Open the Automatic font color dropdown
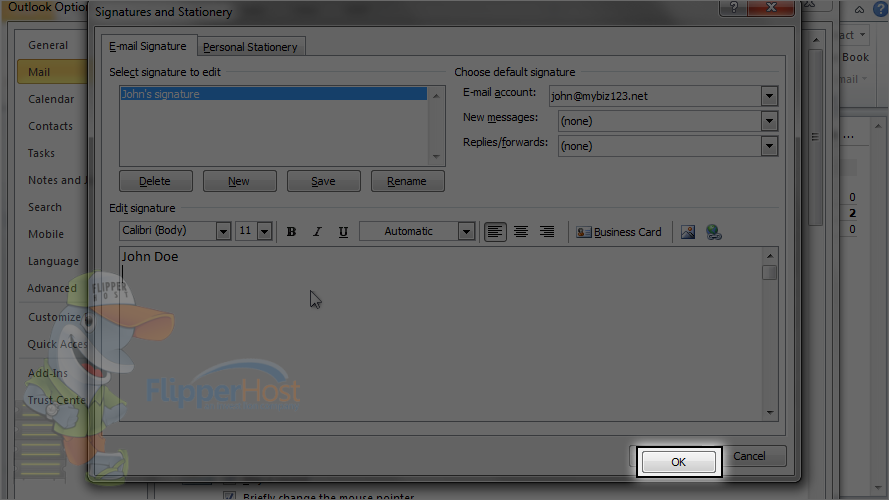 466,231
